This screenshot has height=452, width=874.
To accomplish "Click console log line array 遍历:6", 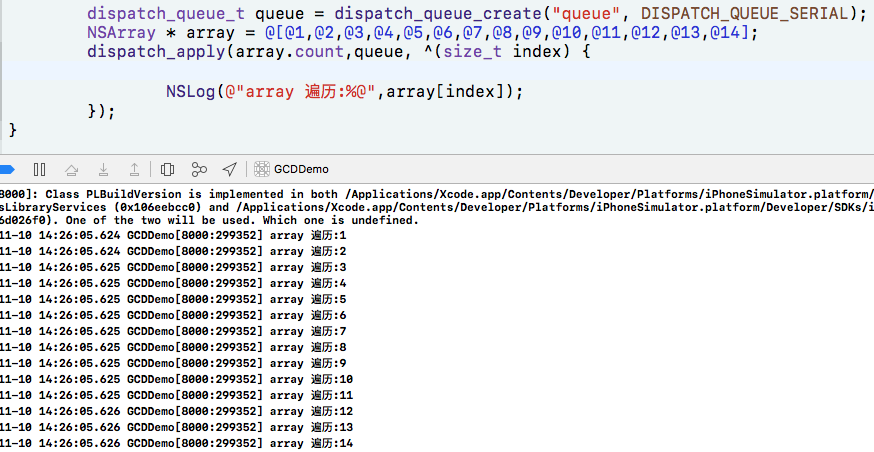I will 173,316.
